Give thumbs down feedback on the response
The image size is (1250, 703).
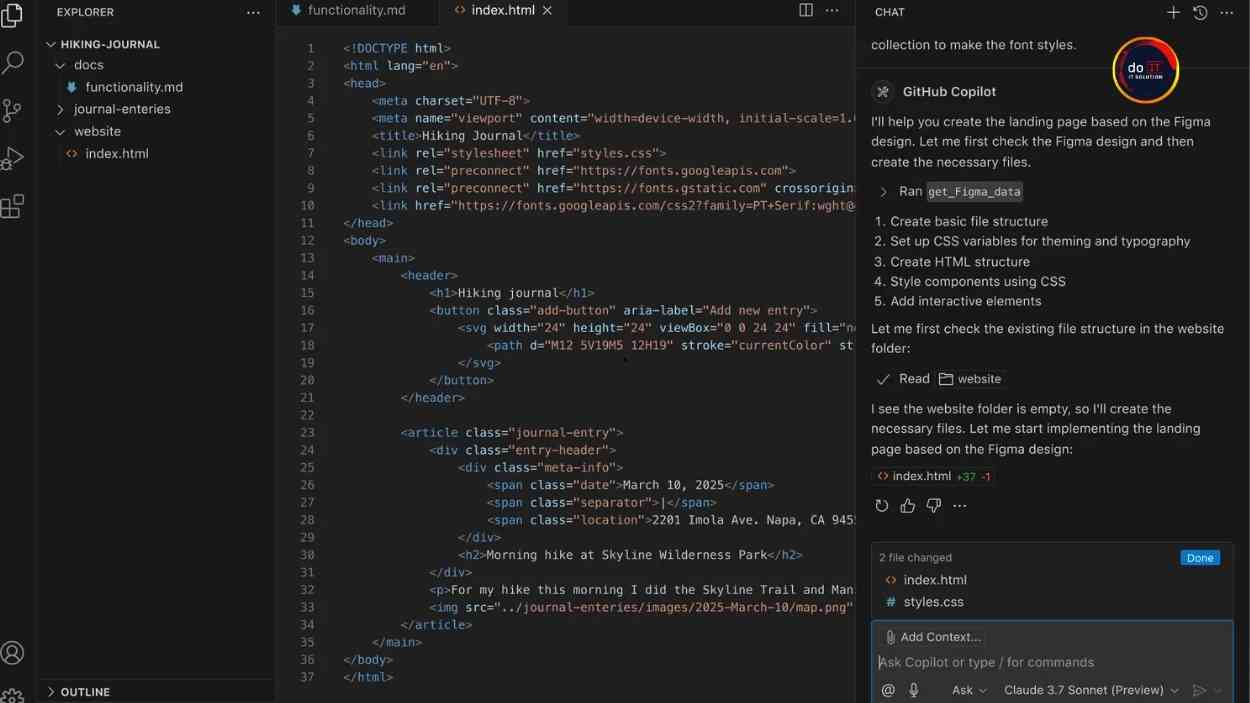[932, 505]
